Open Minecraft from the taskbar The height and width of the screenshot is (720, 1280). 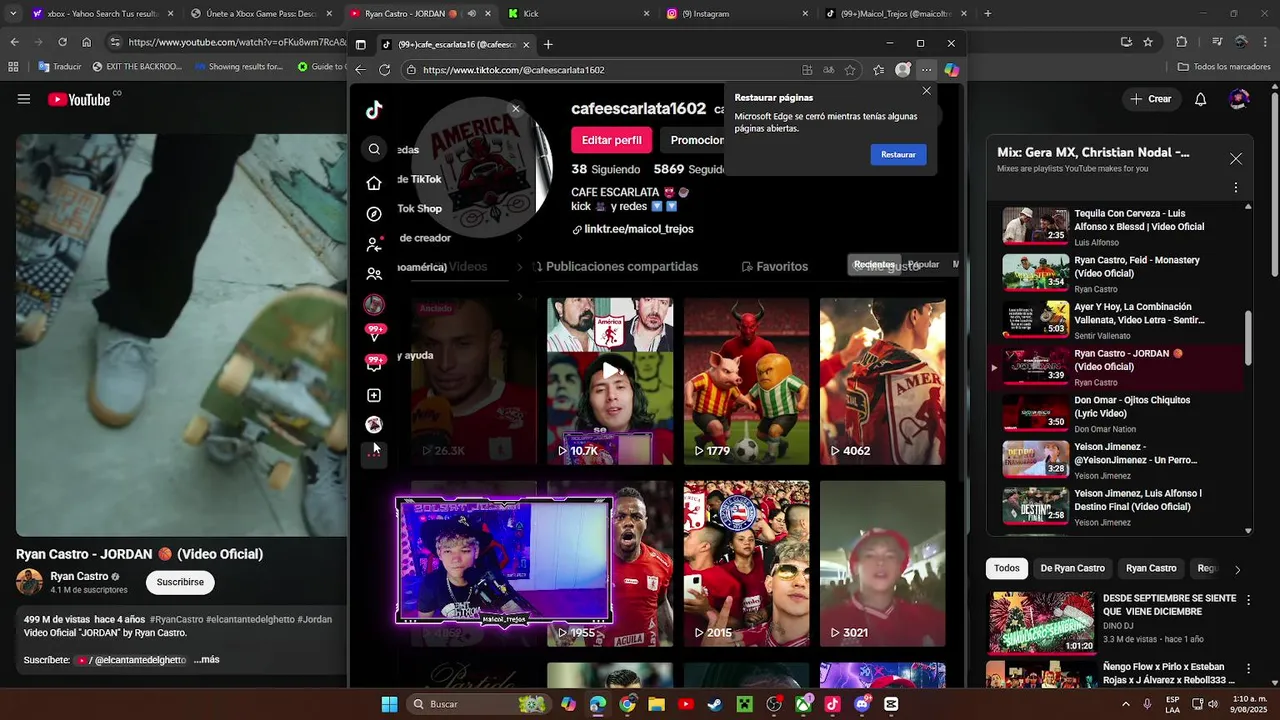(x=744, y=704)
